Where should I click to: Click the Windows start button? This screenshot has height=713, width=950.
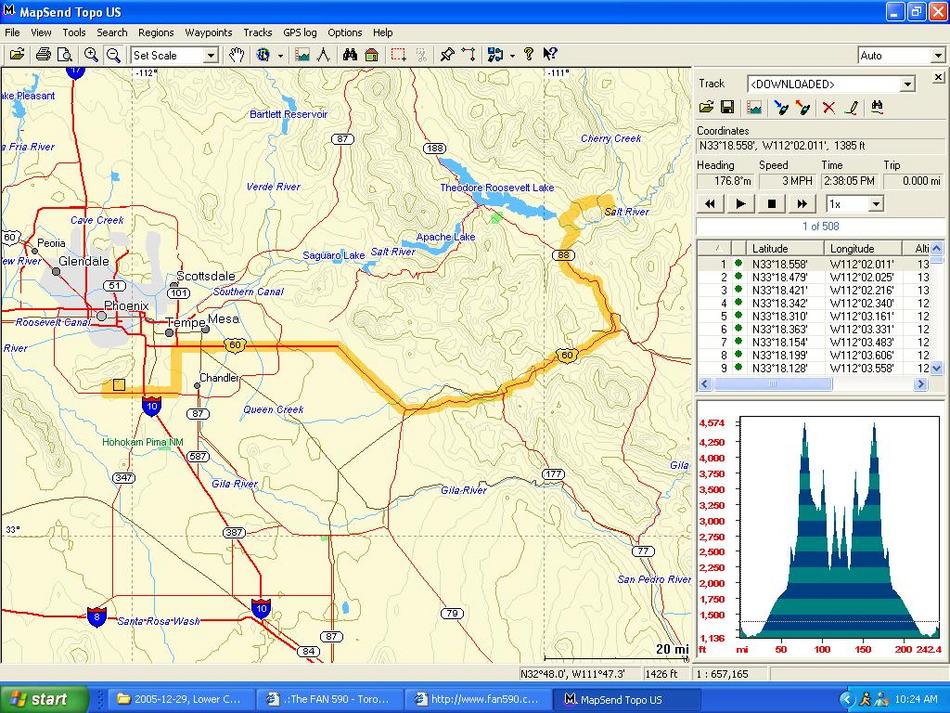pos(44,700)
